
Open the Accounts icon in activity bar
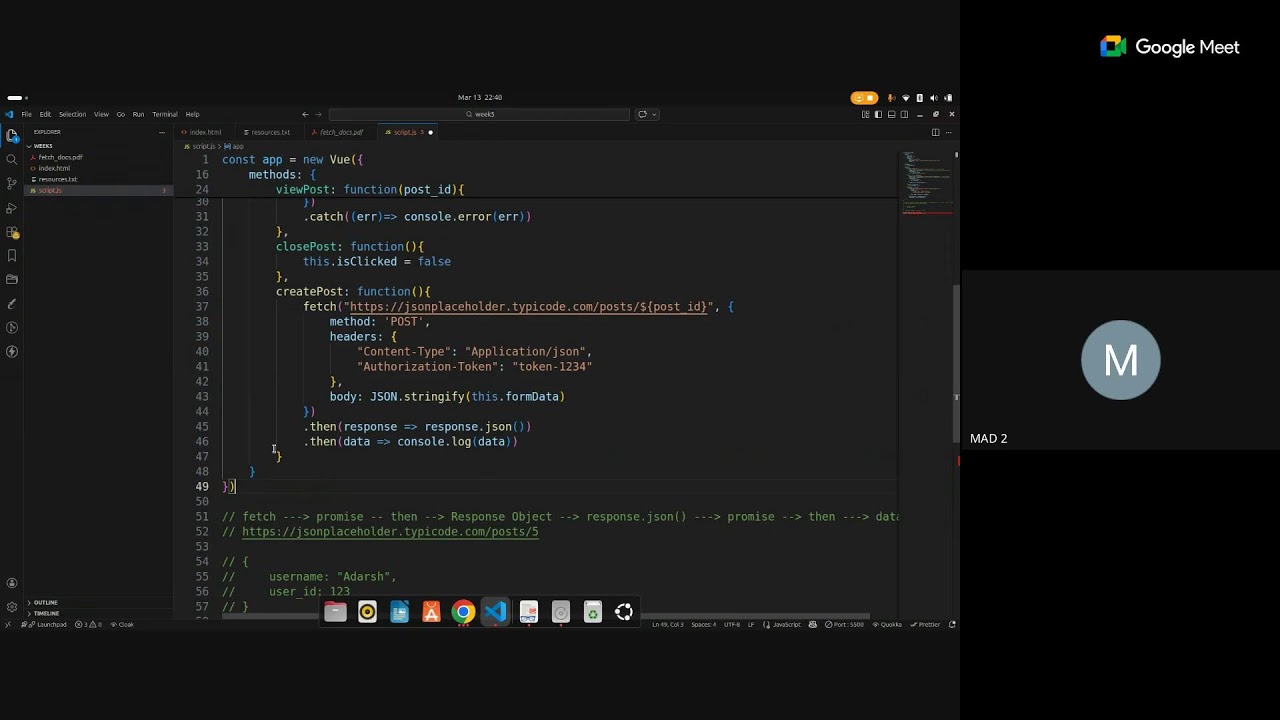point(12,583)
